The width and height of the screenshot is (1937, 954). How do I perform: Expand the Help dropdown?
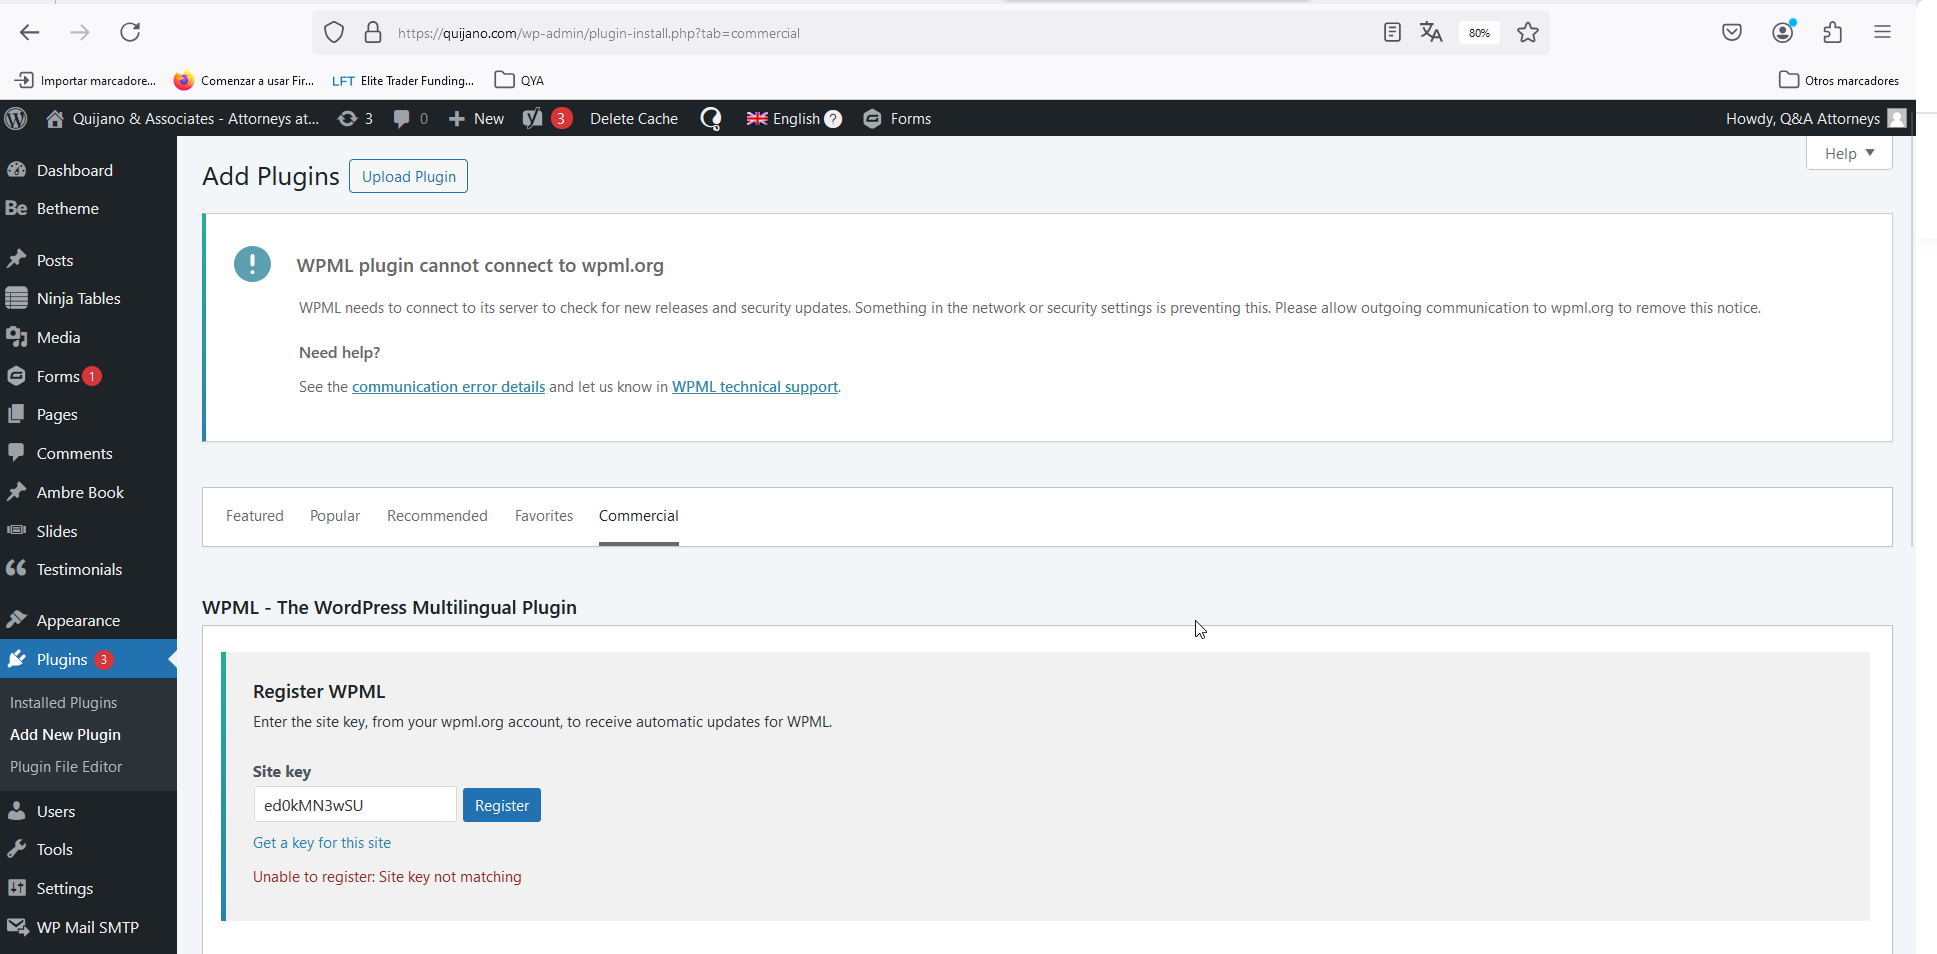point(1848,154)
